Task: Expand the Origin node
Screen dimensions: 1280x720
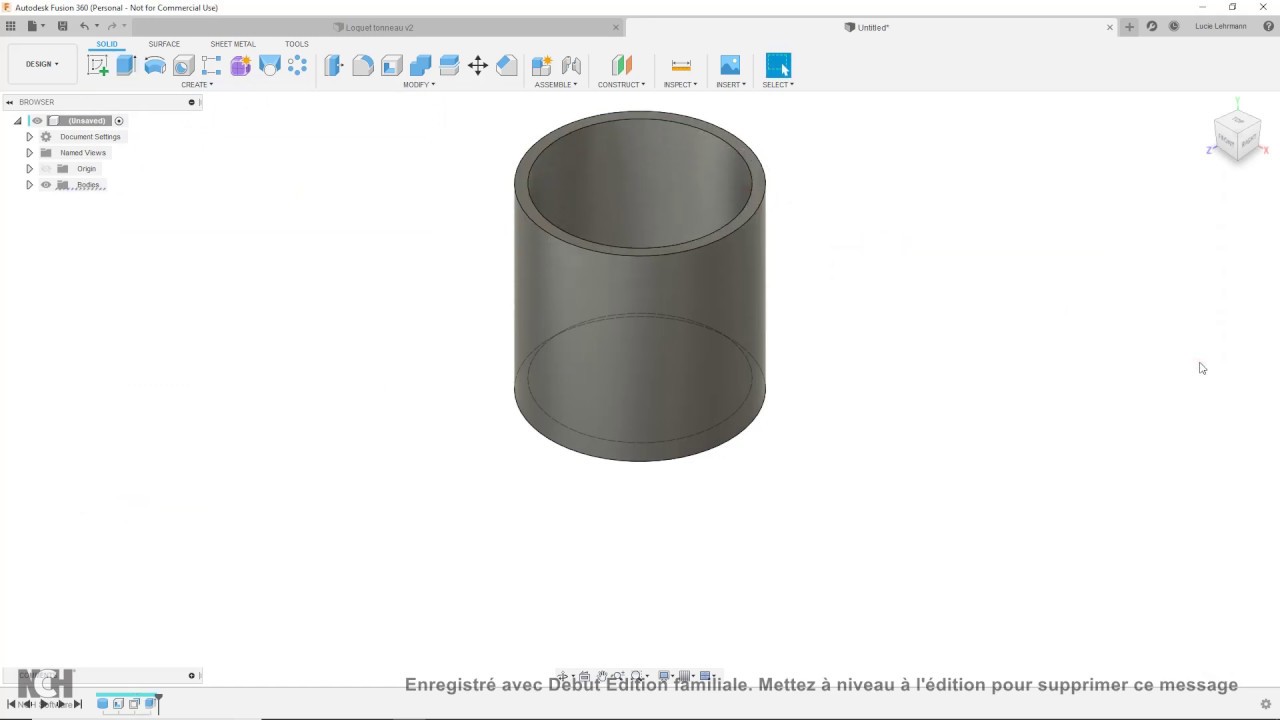Action: [29, 169]
